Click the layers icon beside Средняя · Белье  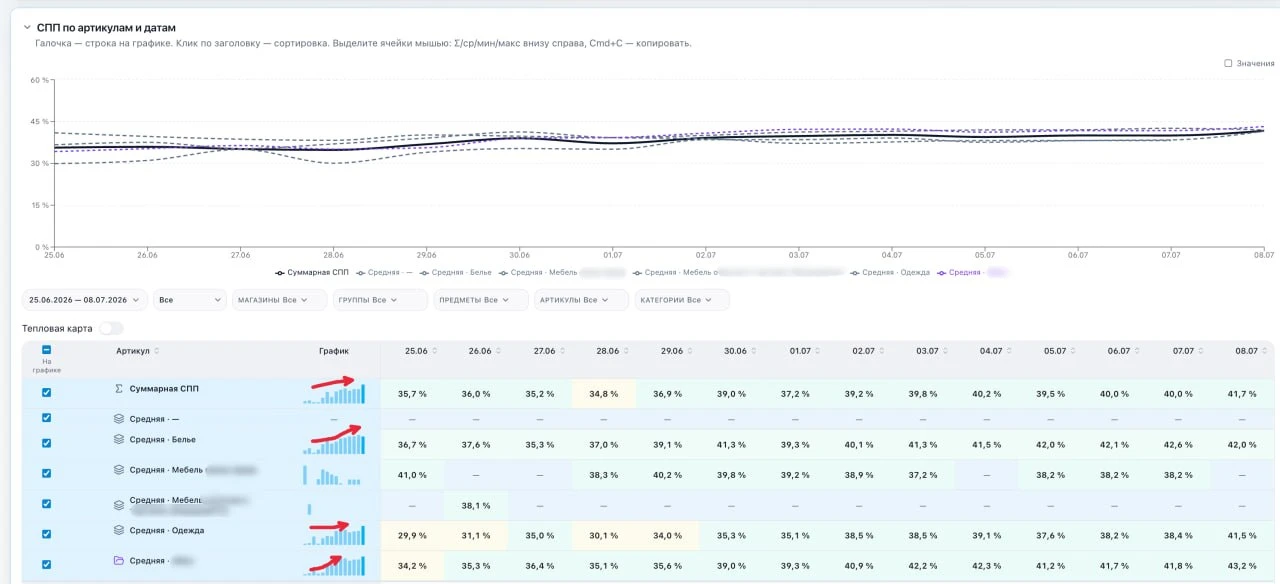click(x=118, y=439)
